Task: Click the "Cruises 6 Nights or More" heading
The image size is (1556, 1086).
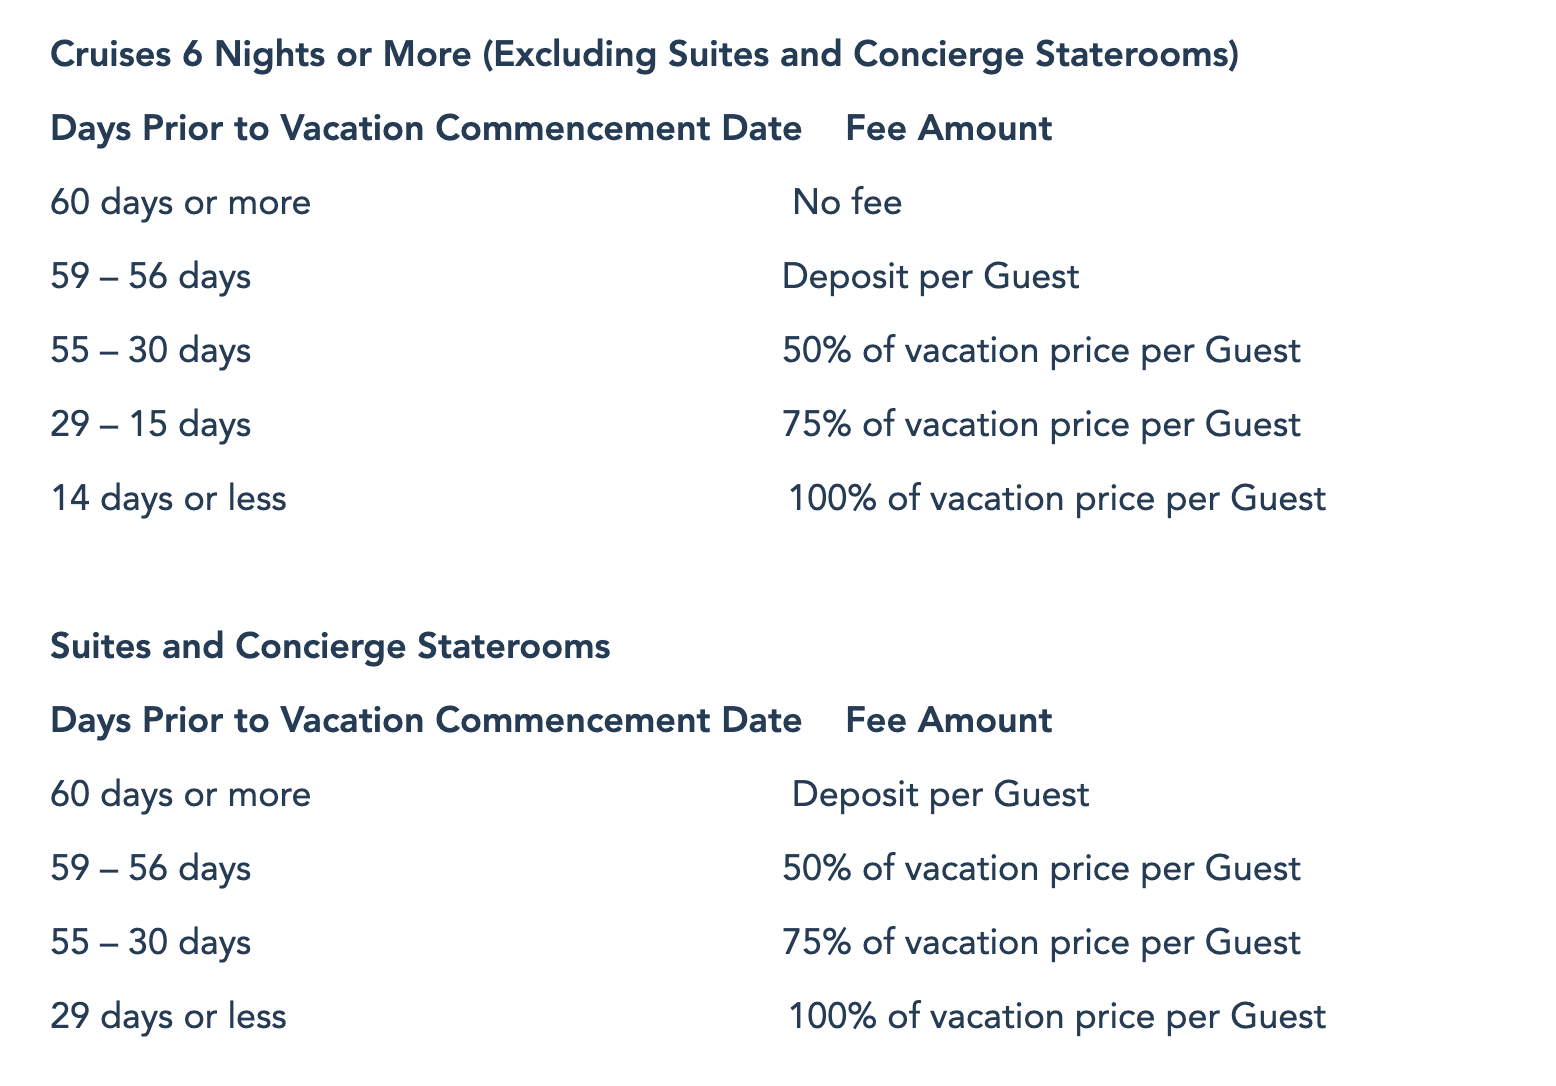Action: [x=644, y=54]
